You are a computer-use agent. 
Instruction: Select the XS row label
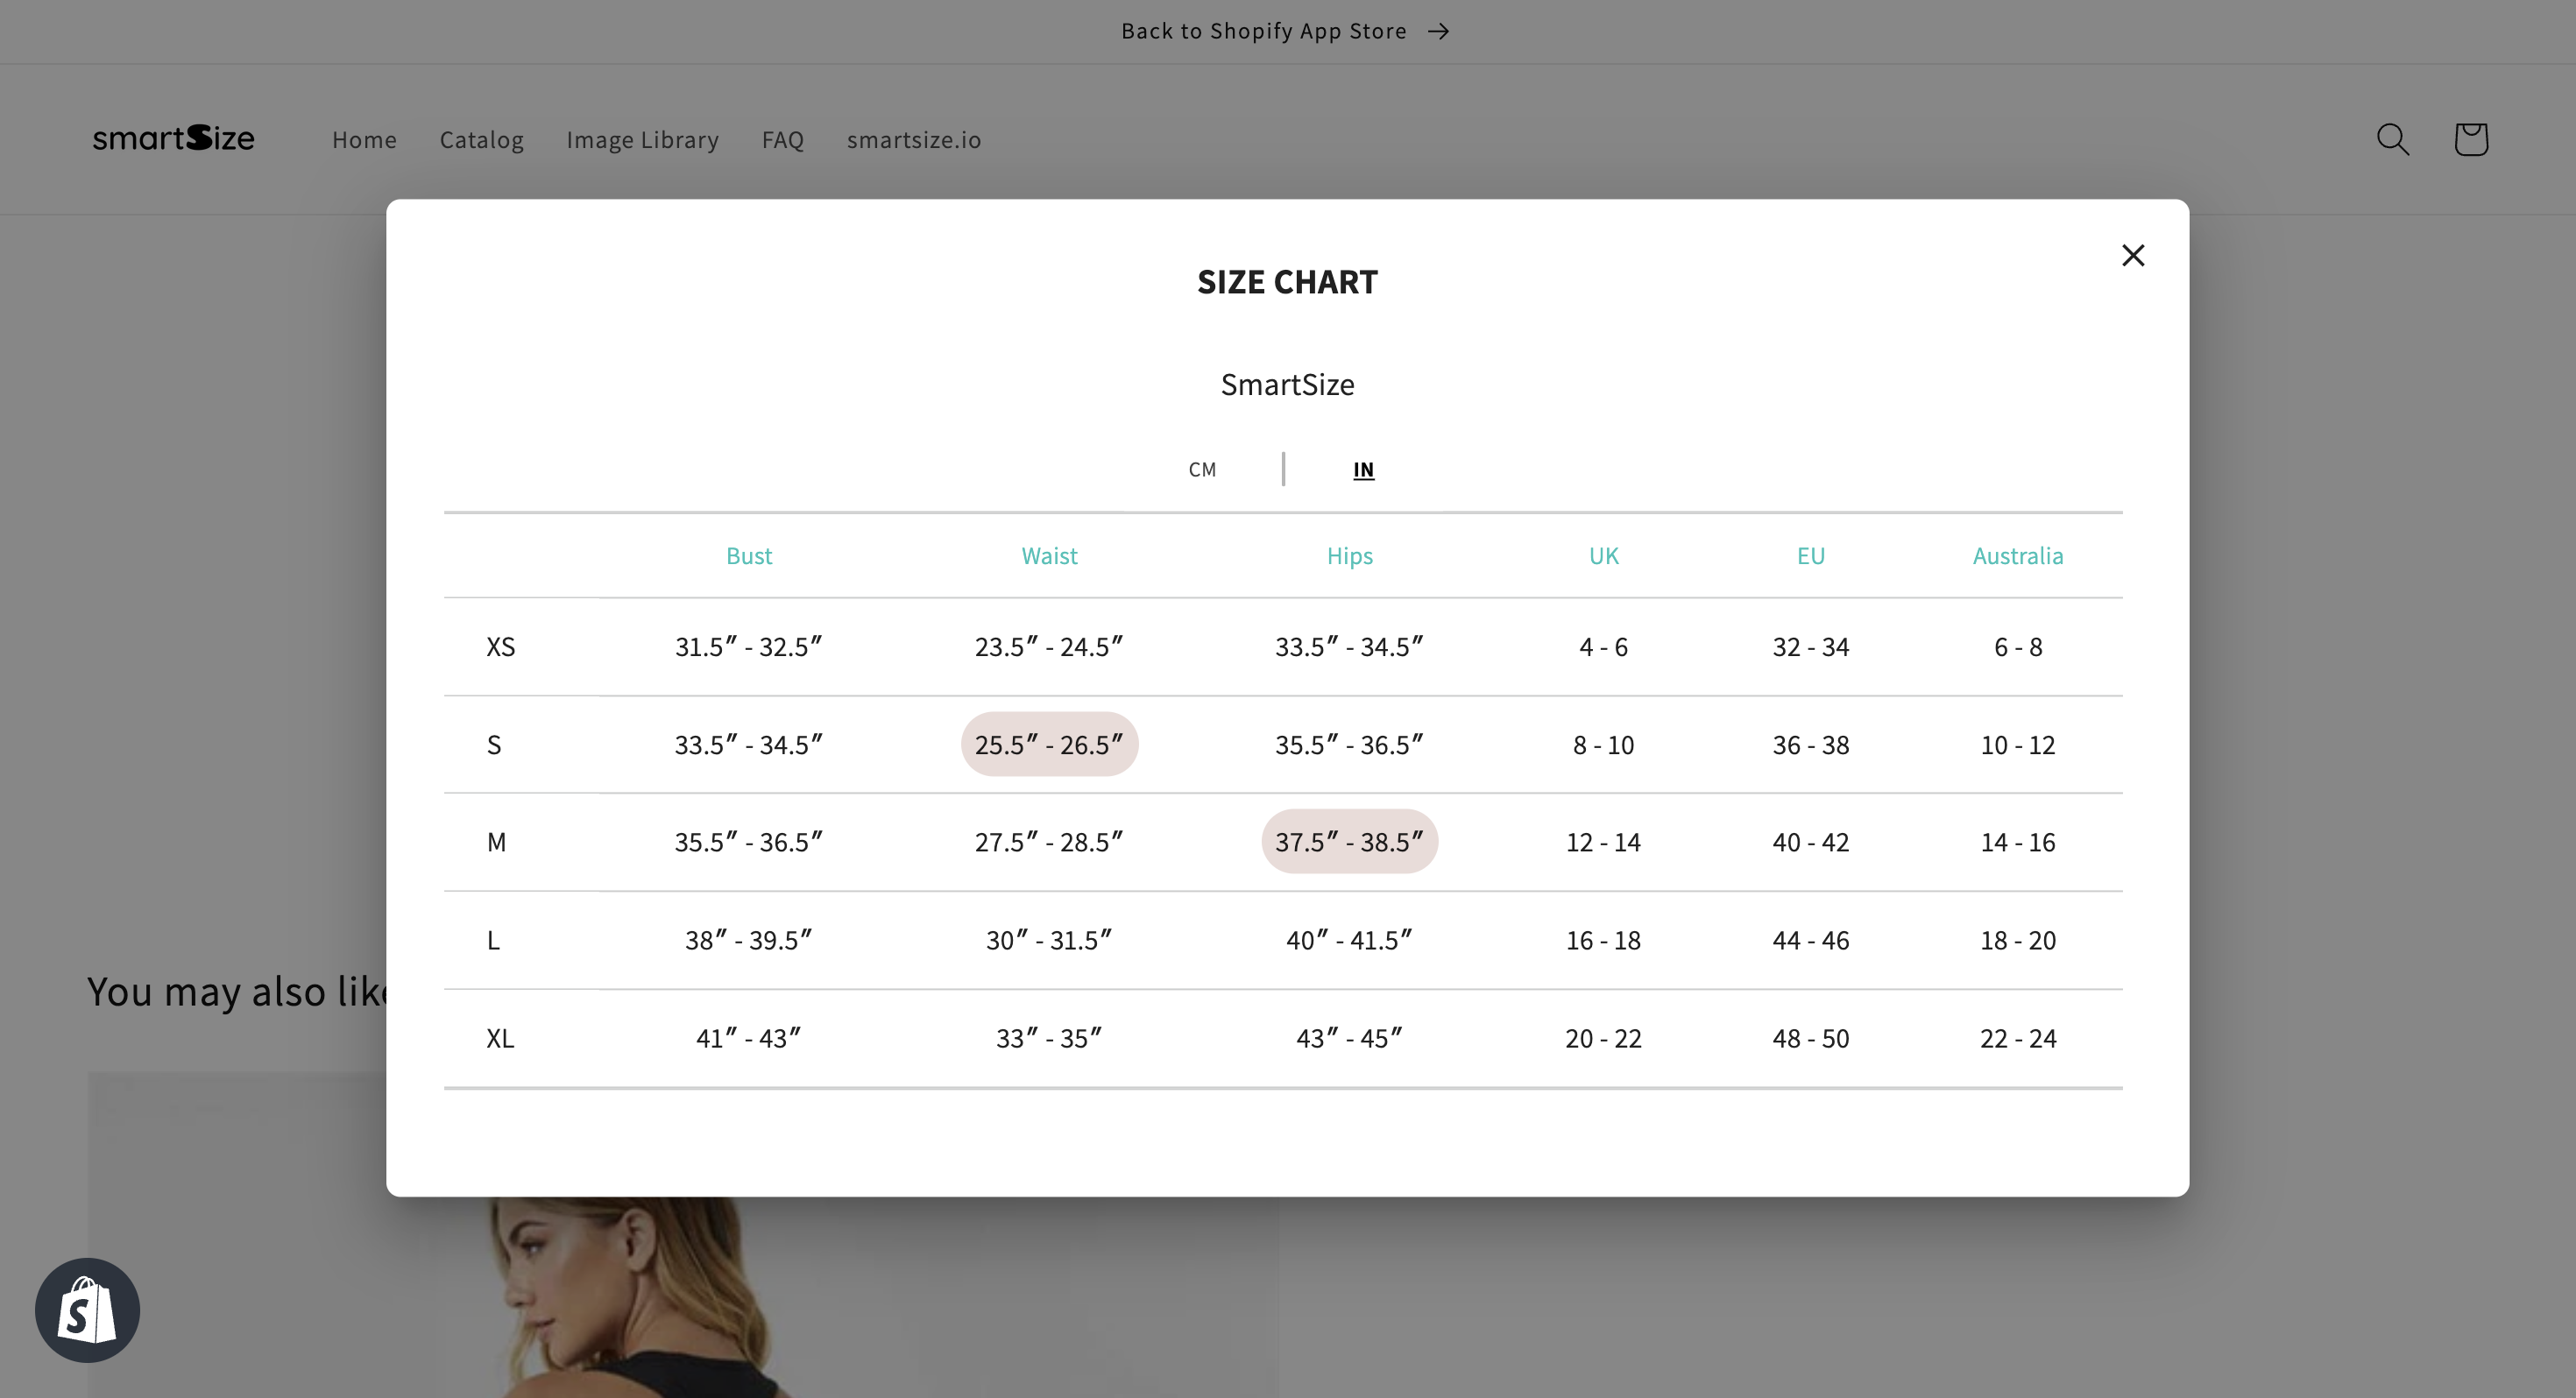pyautogui.click(x=500, y=647)
